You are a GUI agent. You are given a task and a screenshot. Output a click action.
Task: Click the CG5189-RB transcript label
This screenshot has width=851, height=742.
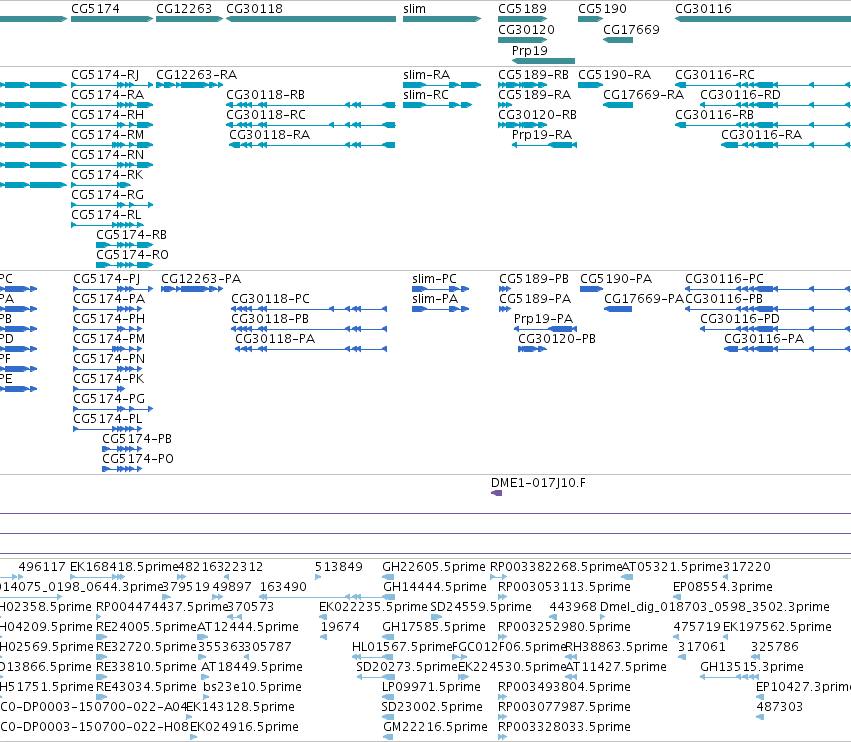(x=534, y=75)
